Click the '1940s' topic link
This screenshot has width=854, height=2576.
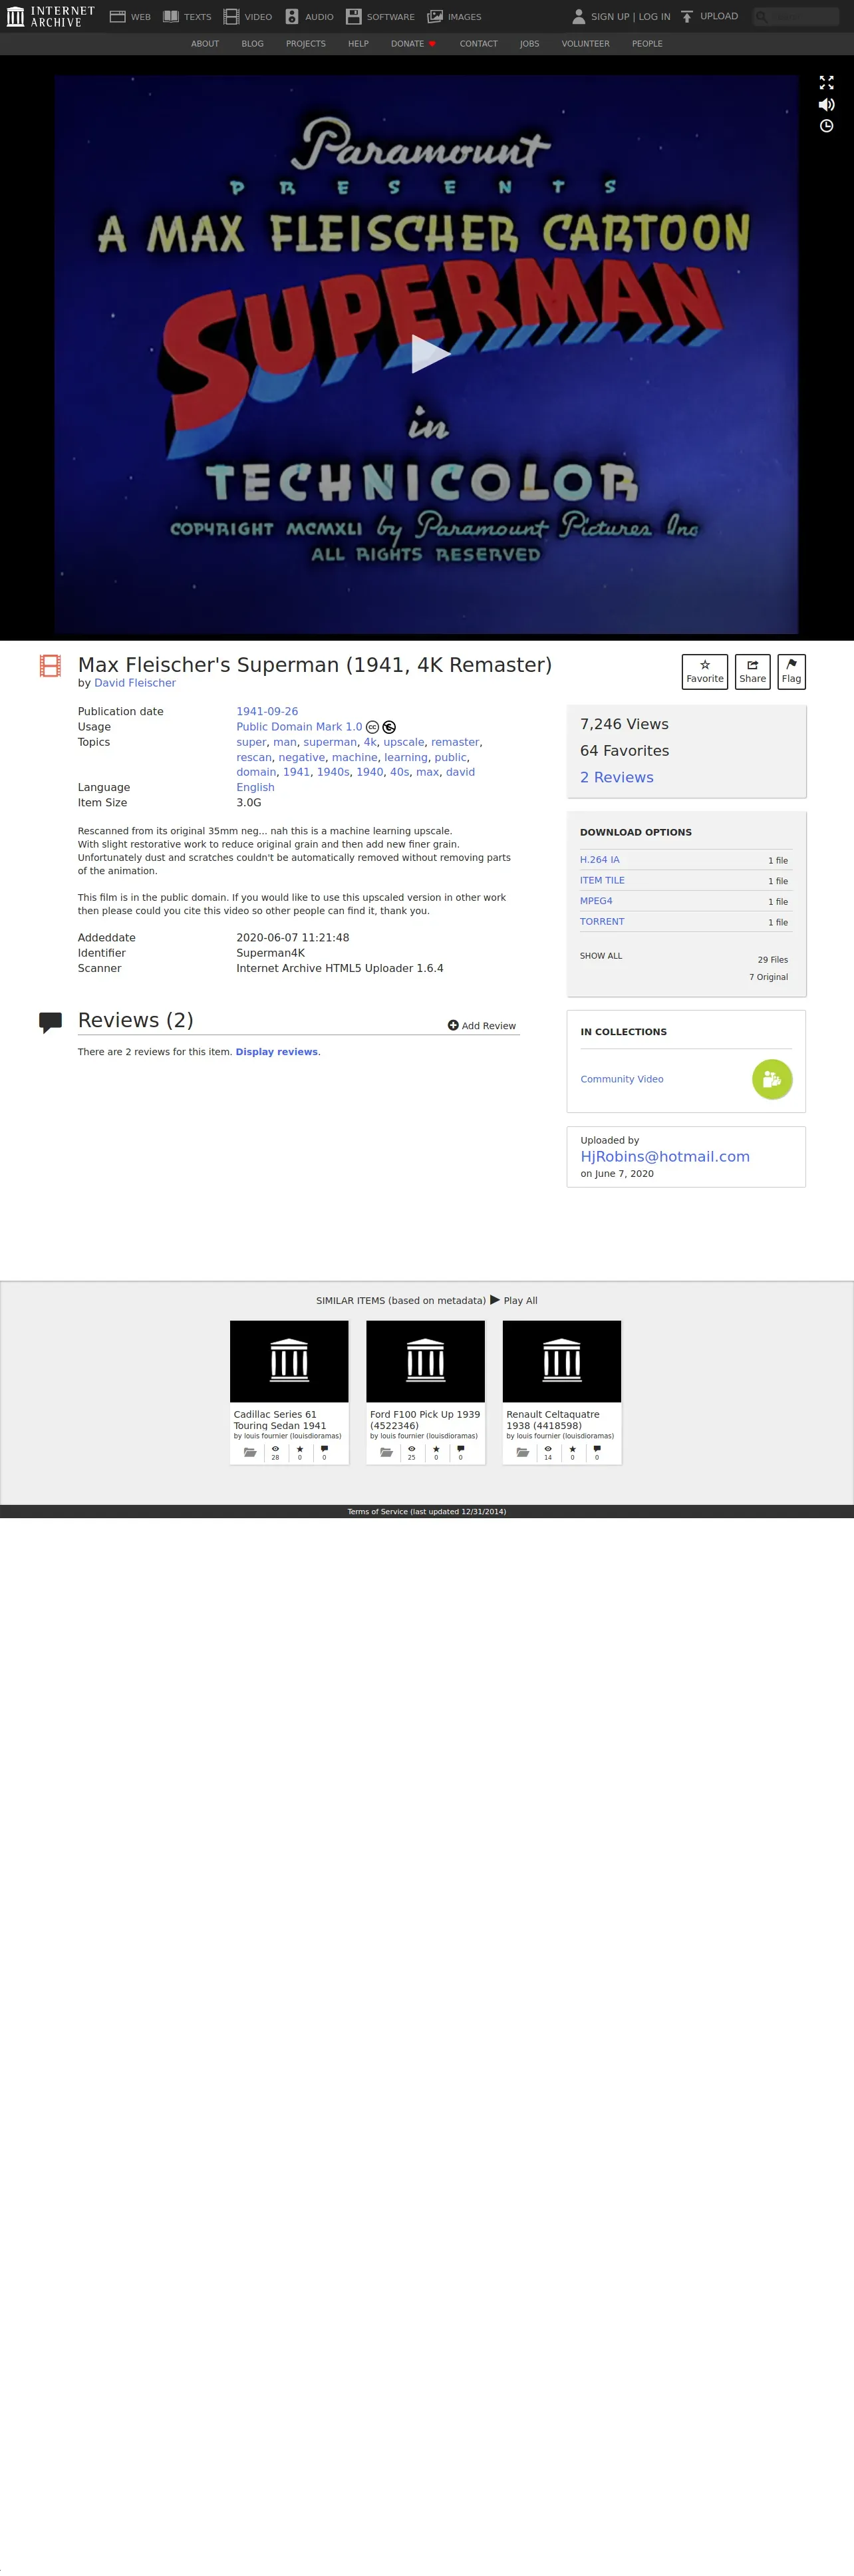333,772
